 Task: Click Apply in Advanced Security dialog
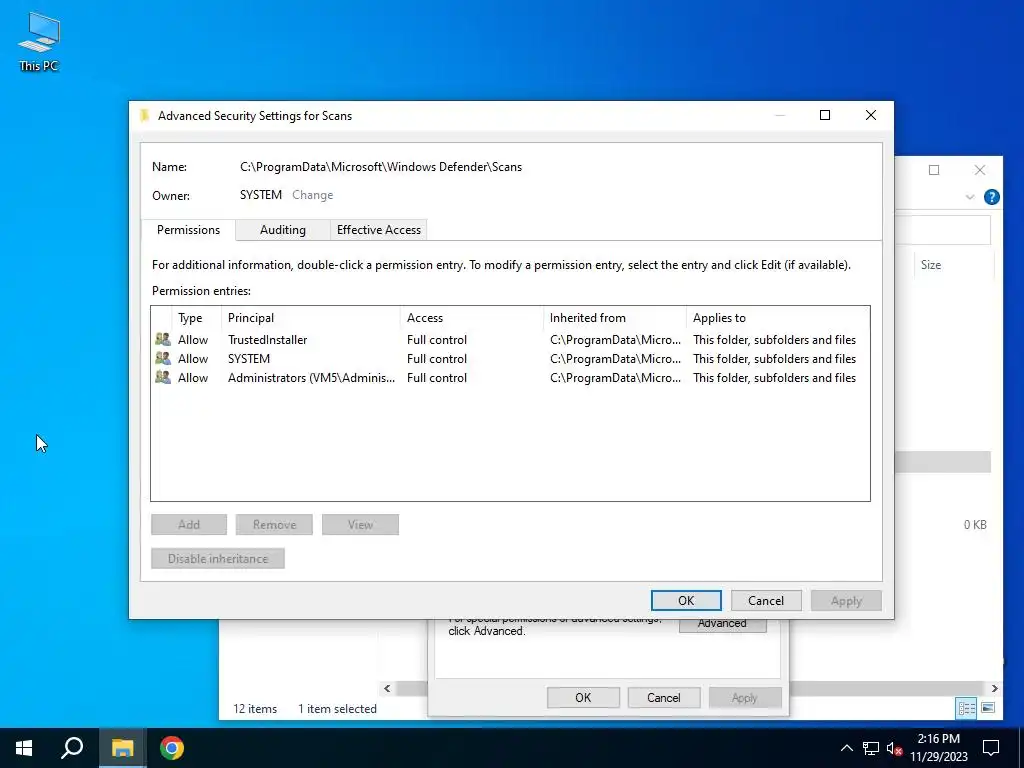(846, 600)
